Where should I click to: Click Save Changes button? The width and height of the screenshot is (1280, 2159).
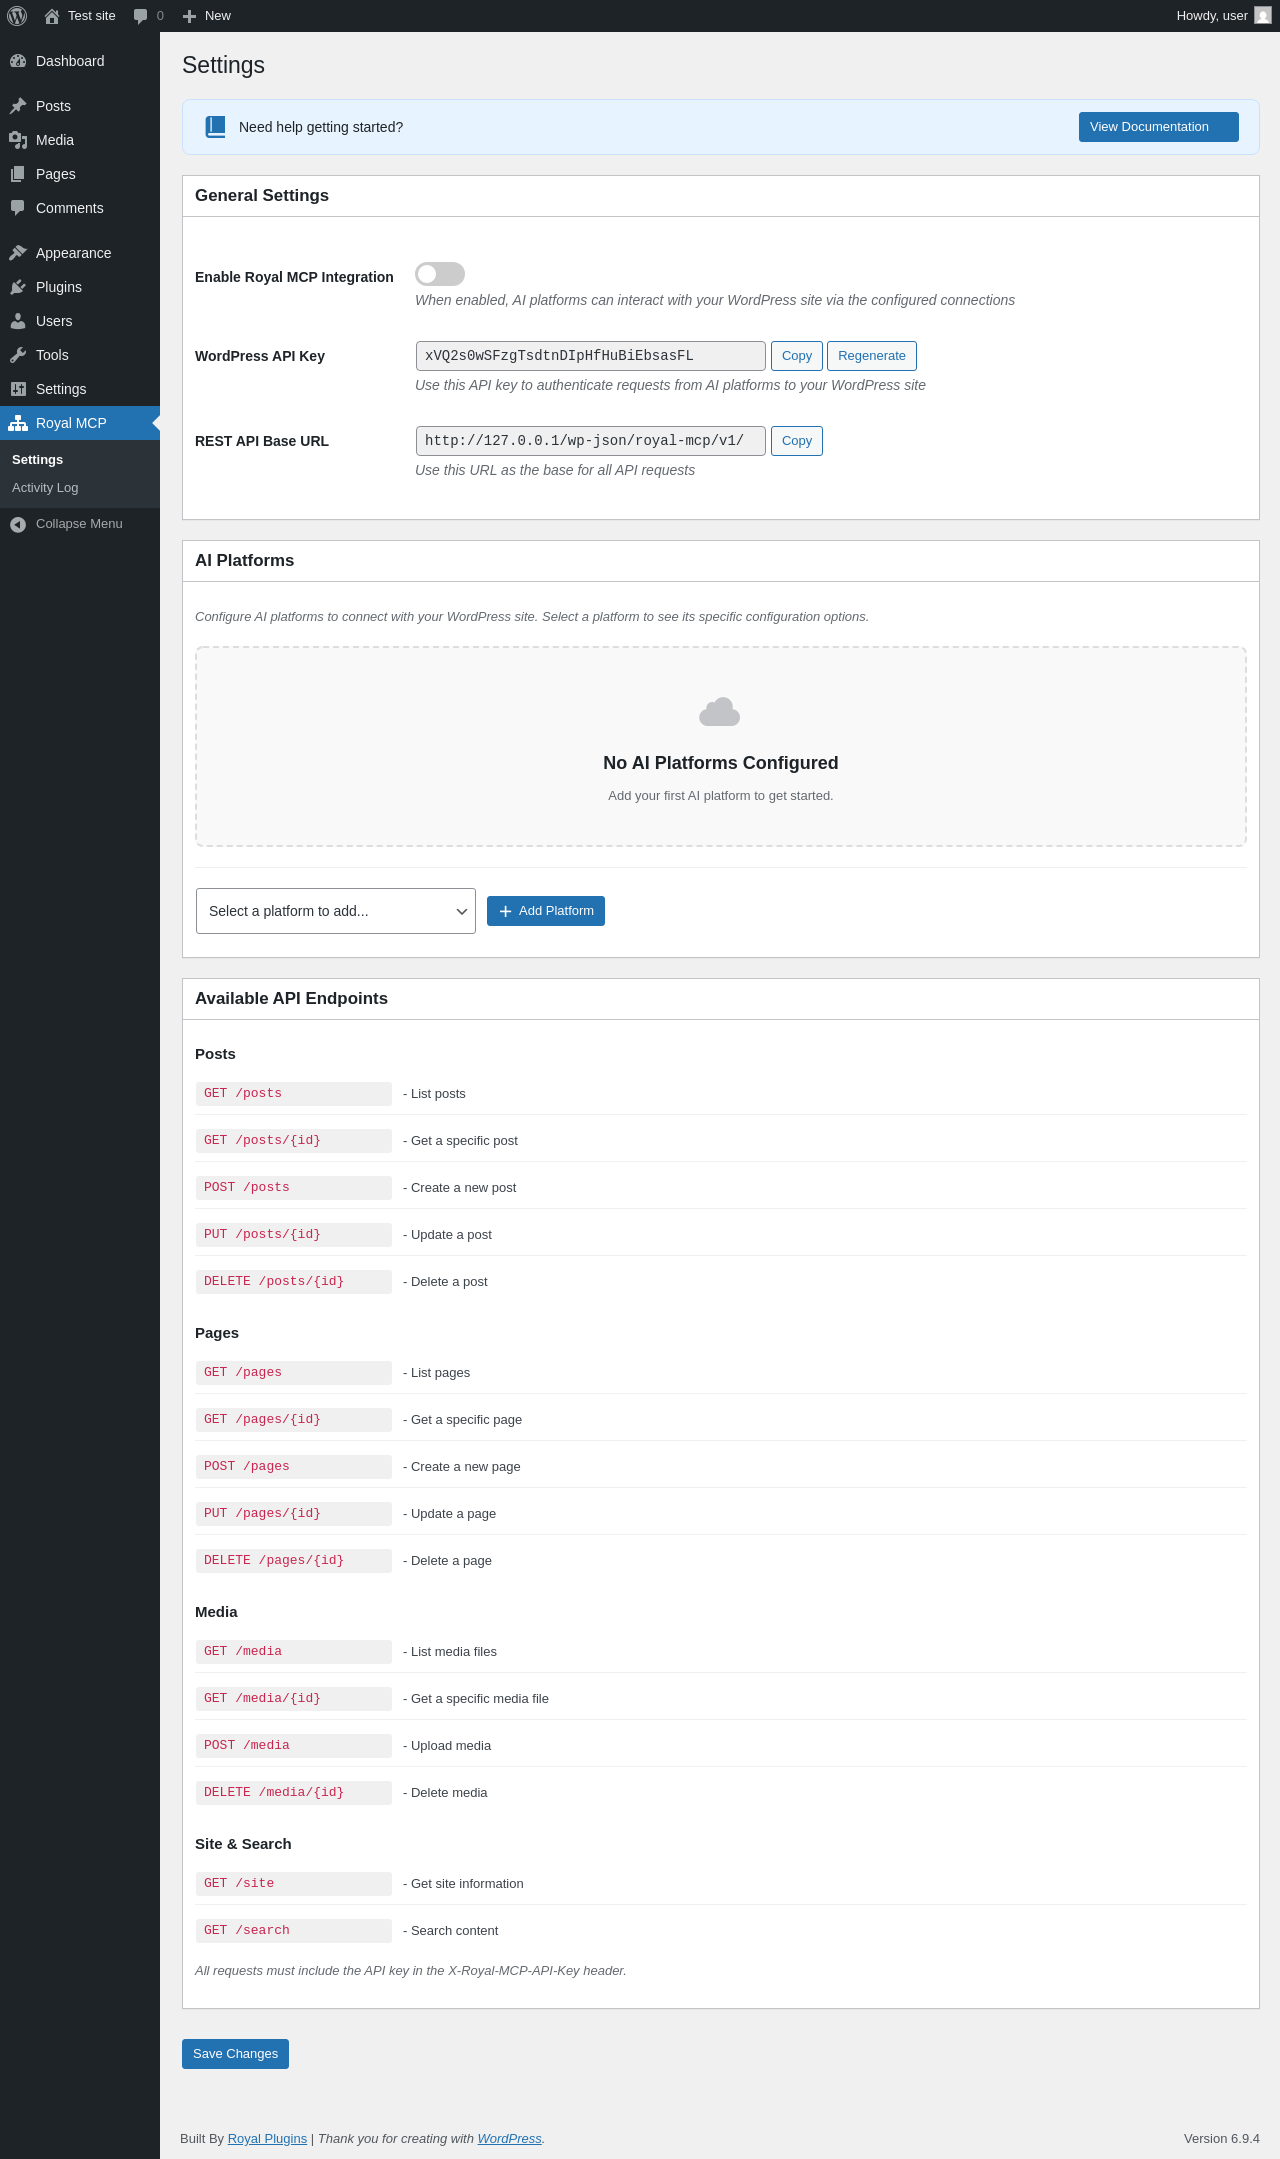pyautogui.click(x=236, y=2054)
